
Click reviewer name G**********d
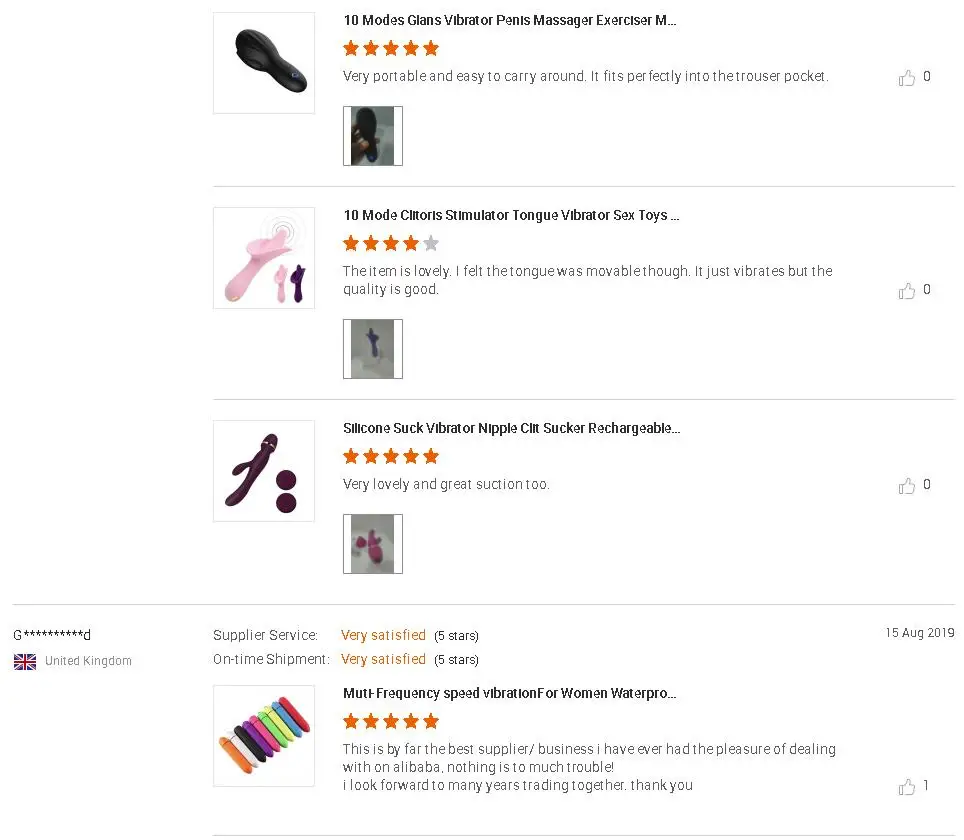pos(52,635)
